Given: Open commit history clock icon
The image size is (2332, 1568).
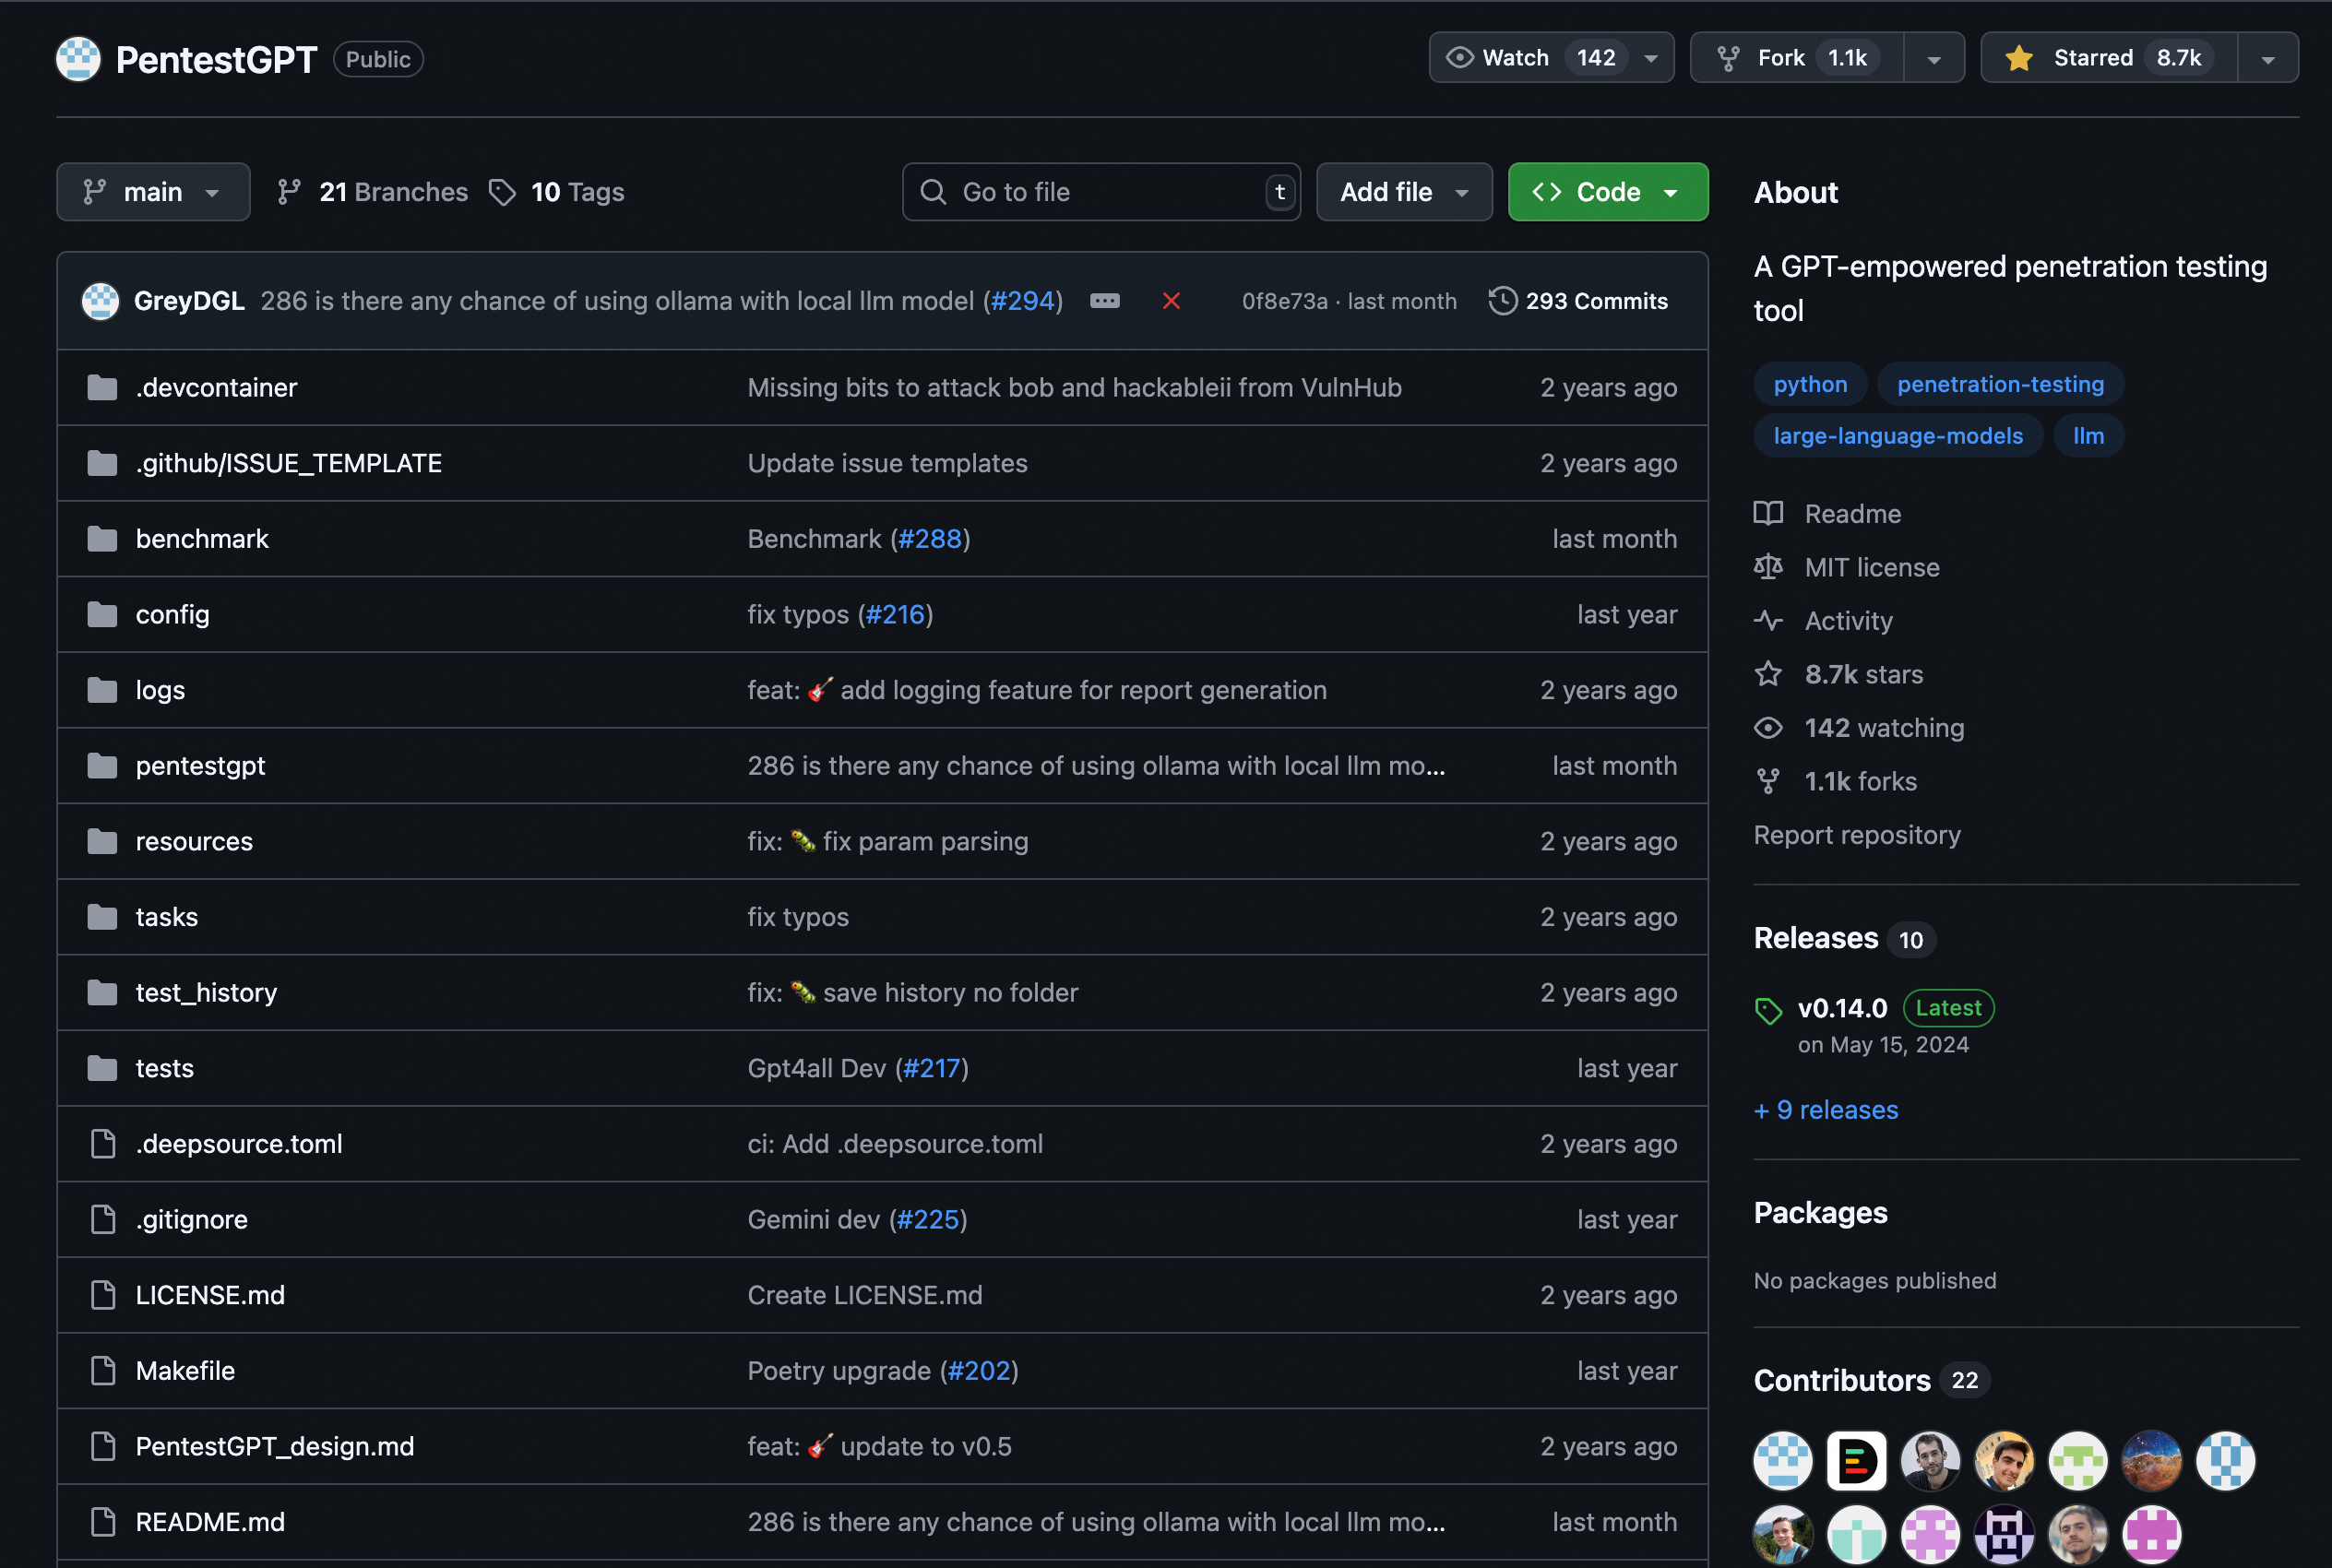Looking at the screenshot, I should click(1502, 301).
